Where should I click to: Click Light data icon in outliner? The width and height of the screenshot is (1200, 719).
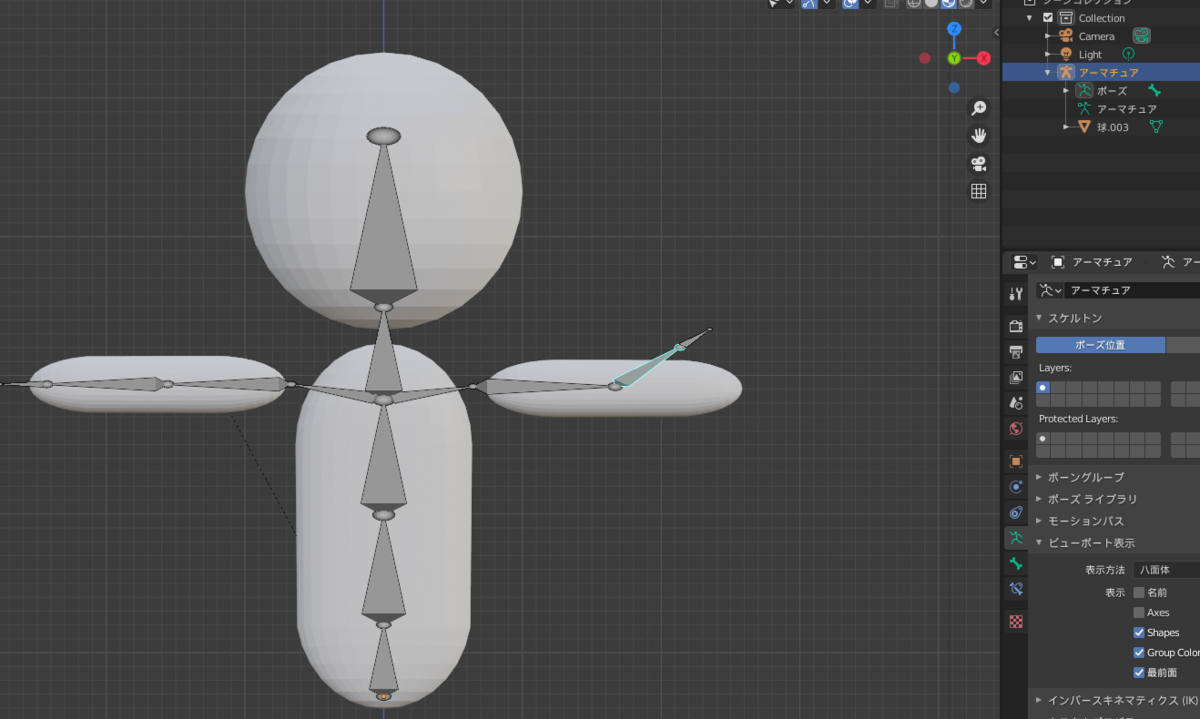click(1129, 54)
